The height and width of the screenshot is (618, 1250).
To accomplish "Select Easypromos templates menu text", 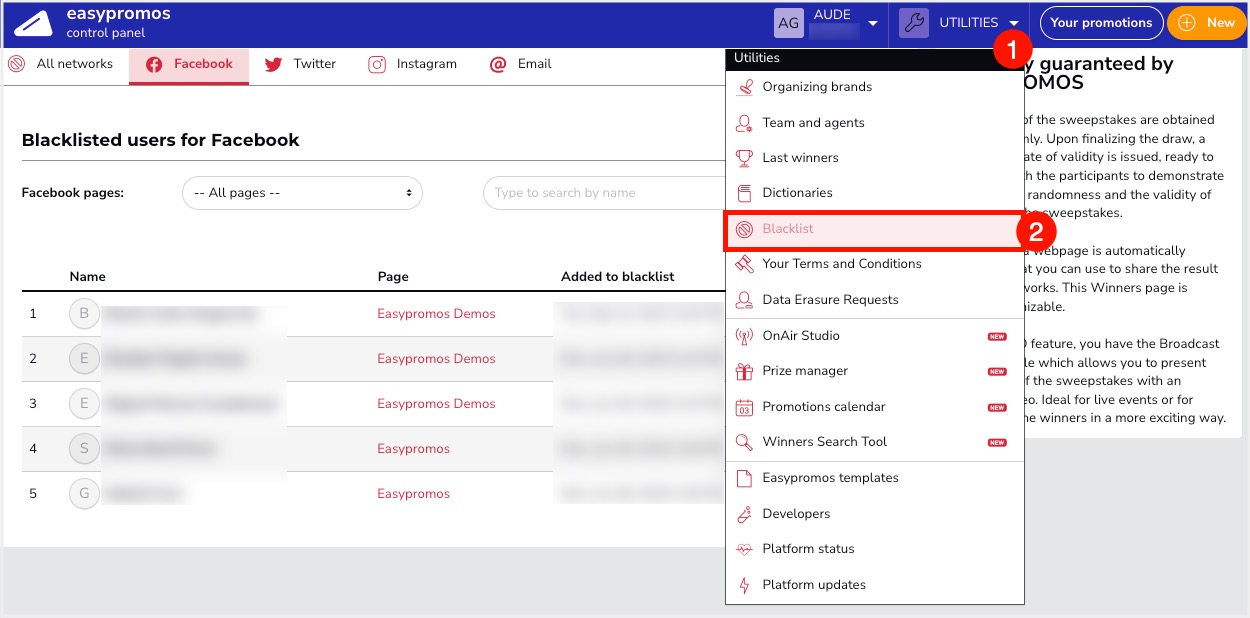I will [830, 478].
